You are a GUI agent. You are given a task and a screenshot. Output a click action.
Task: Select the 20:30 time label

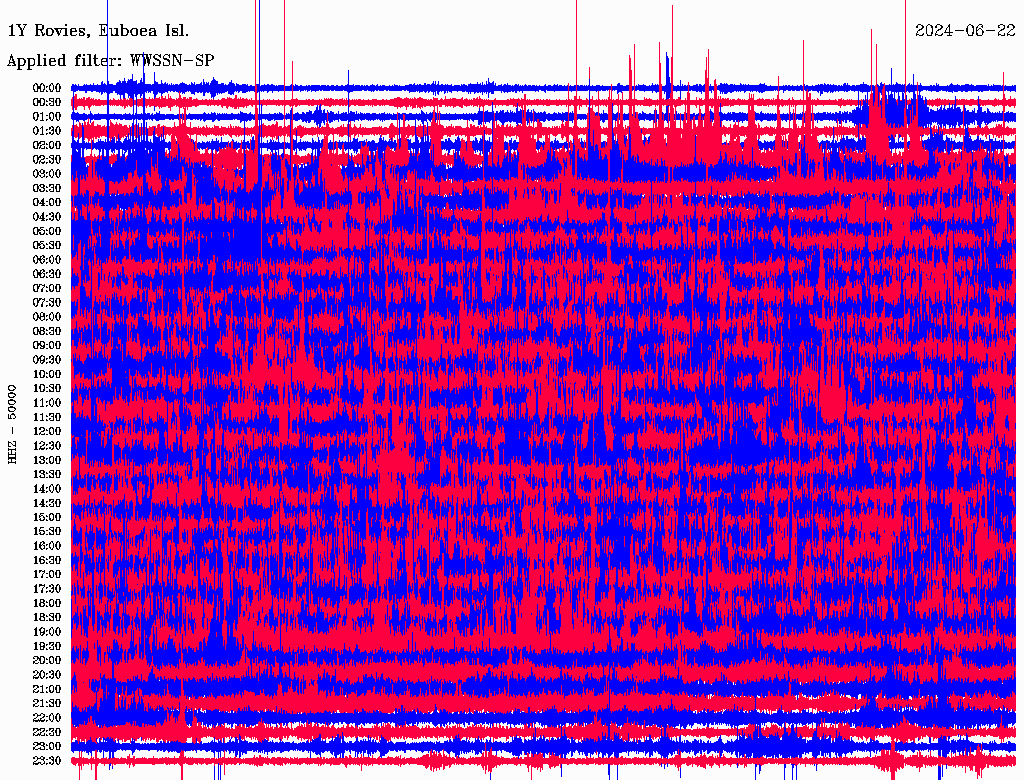coord(47,675)
